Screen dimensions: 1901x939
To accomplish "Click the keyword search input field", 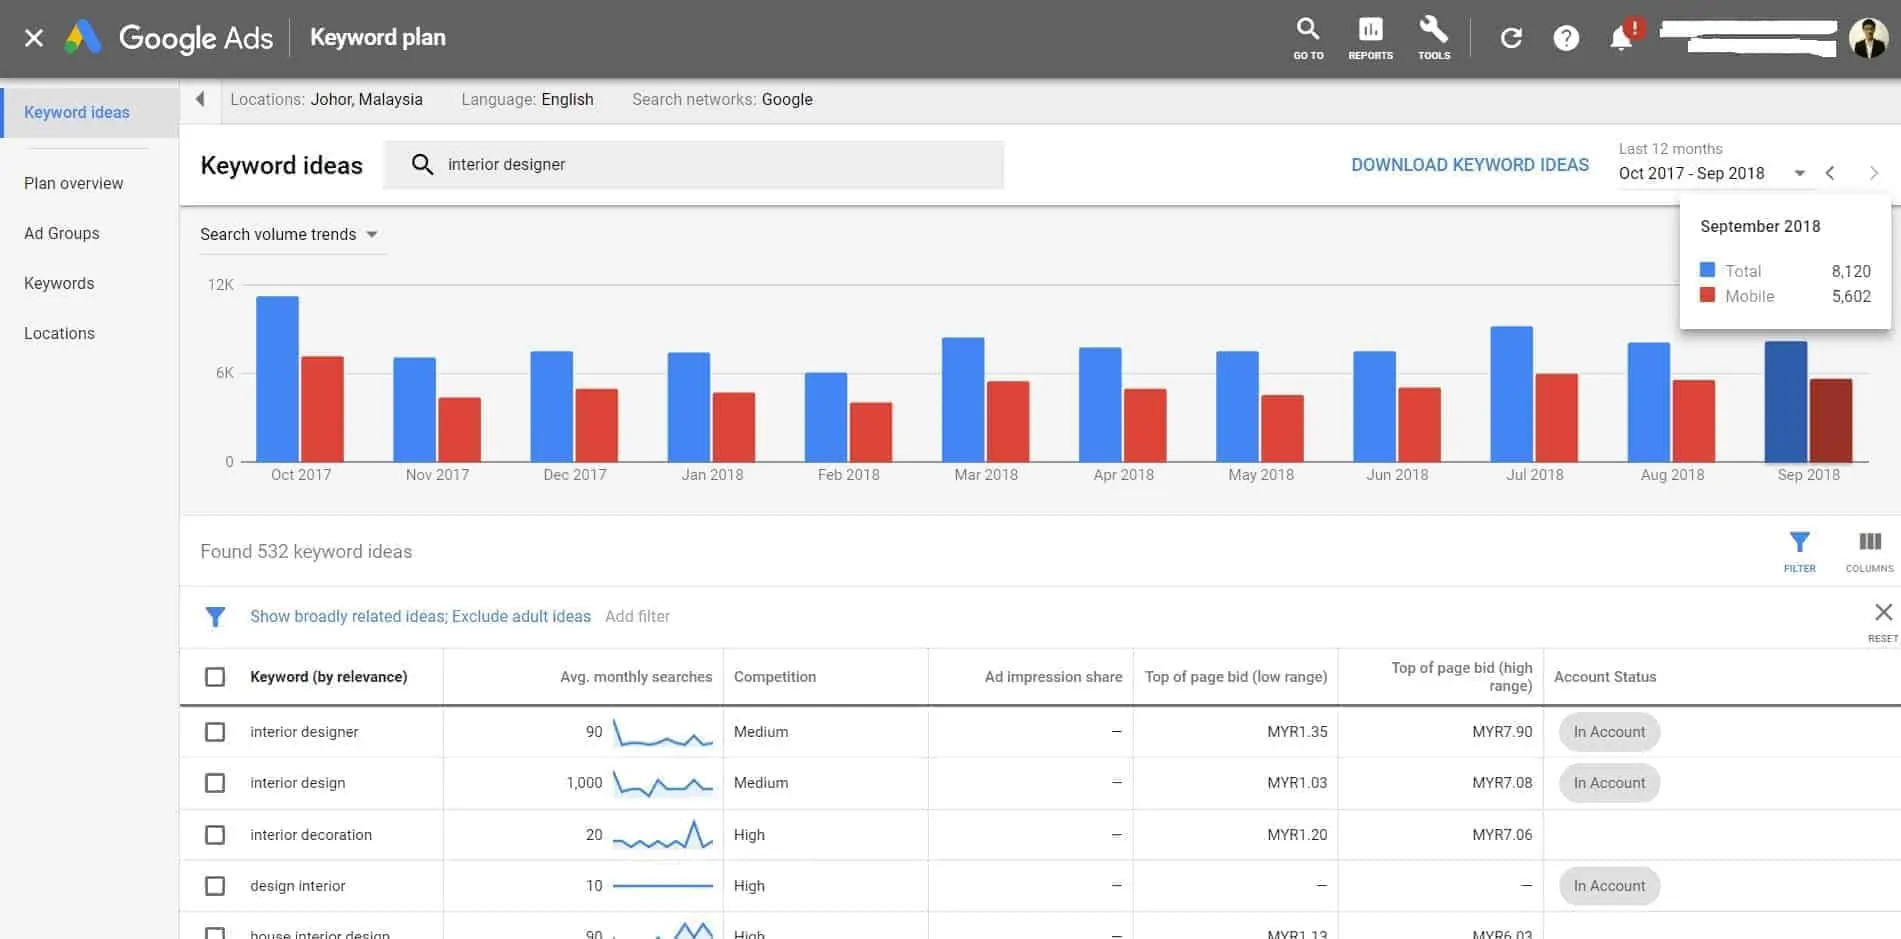I will [694, 164].
